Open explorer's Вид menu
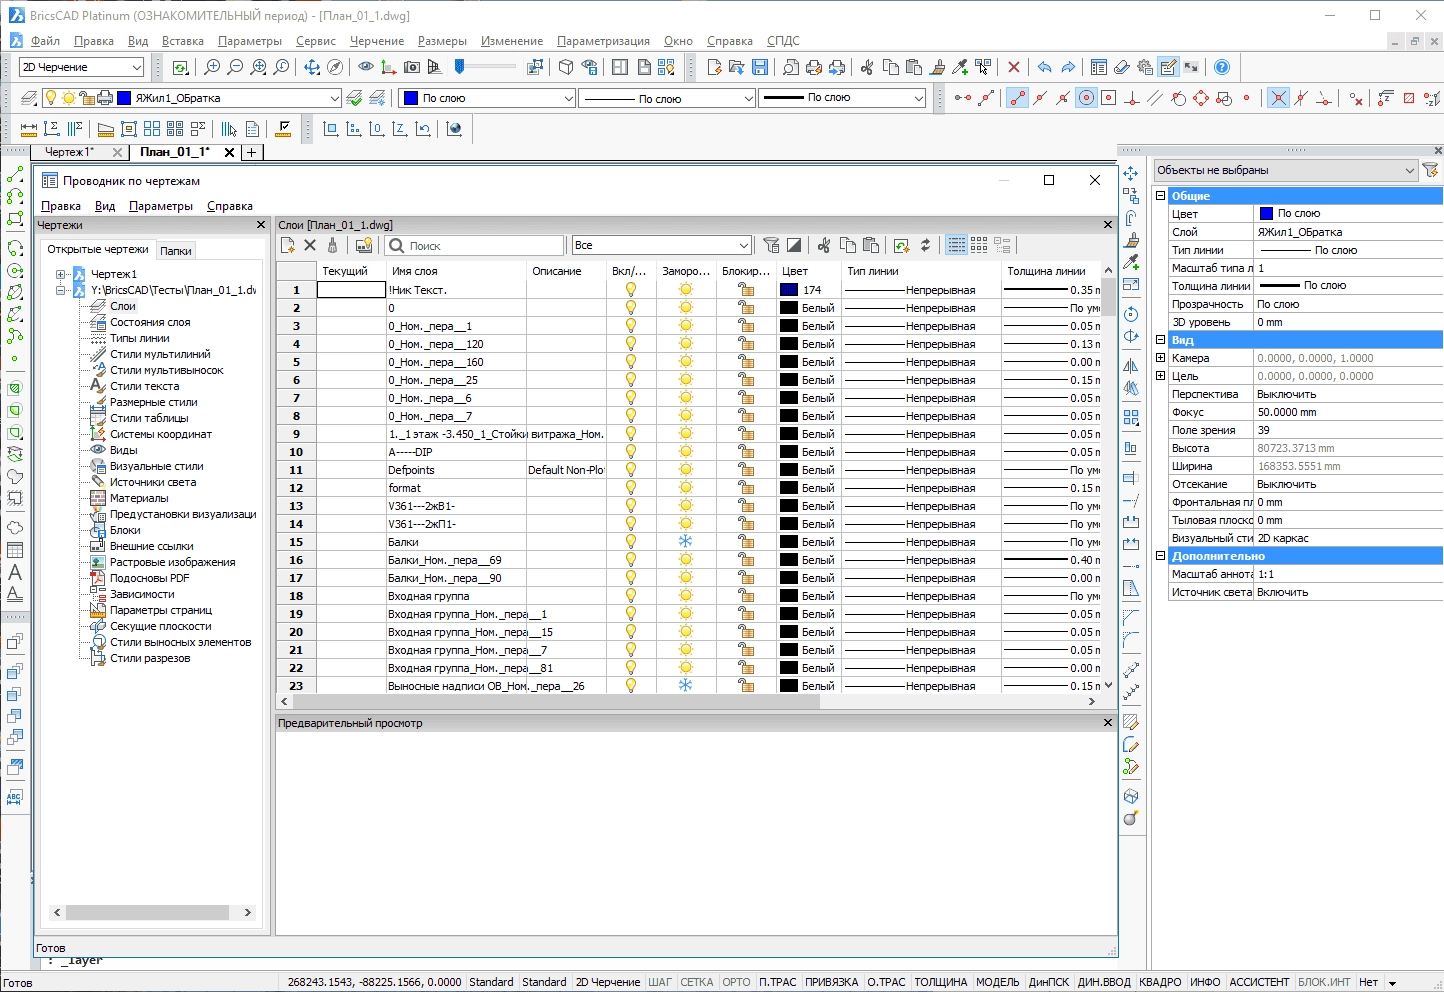Screen dimensions: 1444x992 [105, 206]
